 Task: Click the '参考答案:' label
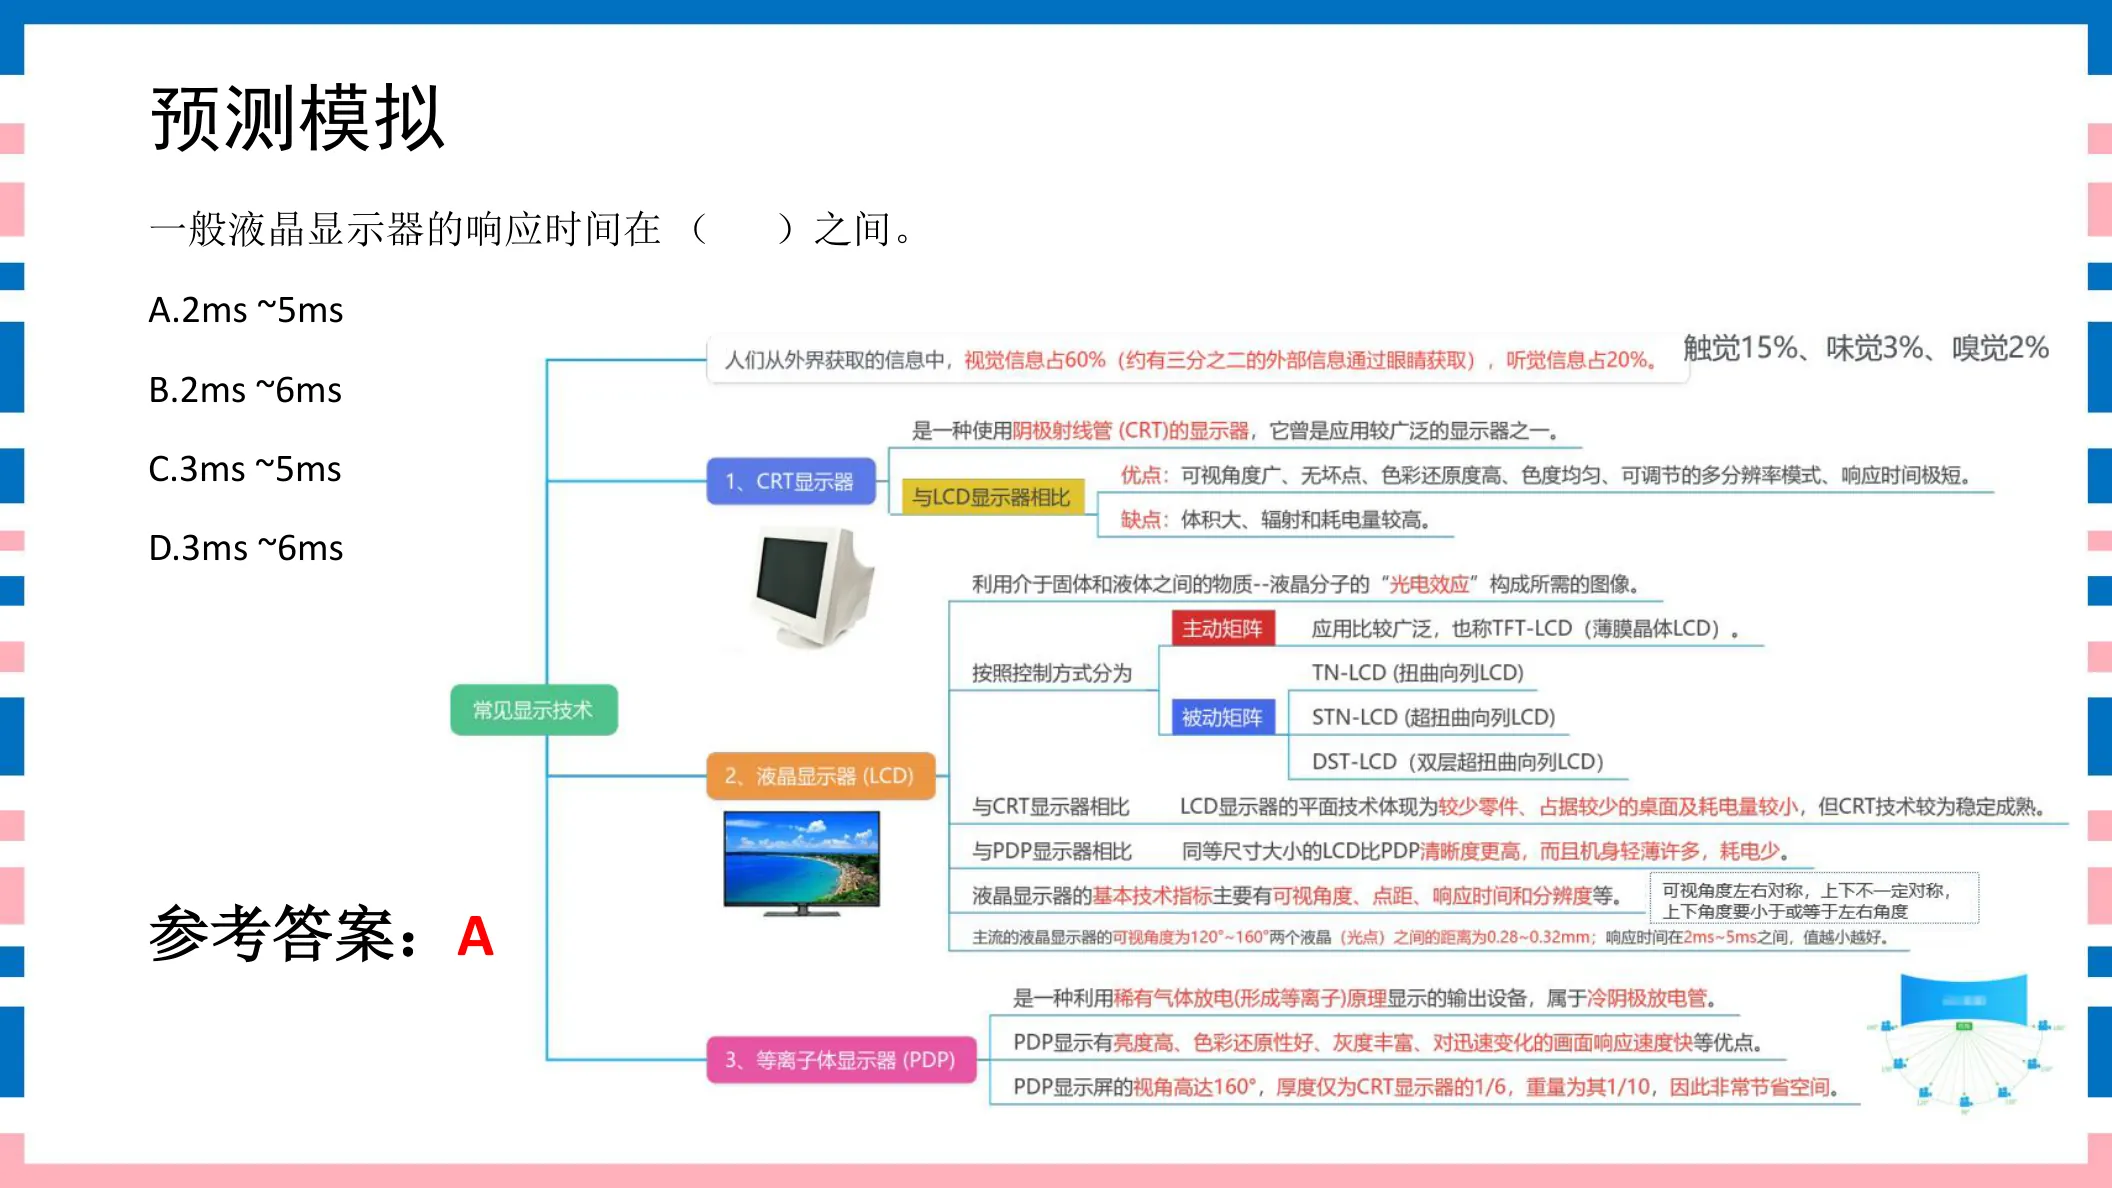[284, 934]
